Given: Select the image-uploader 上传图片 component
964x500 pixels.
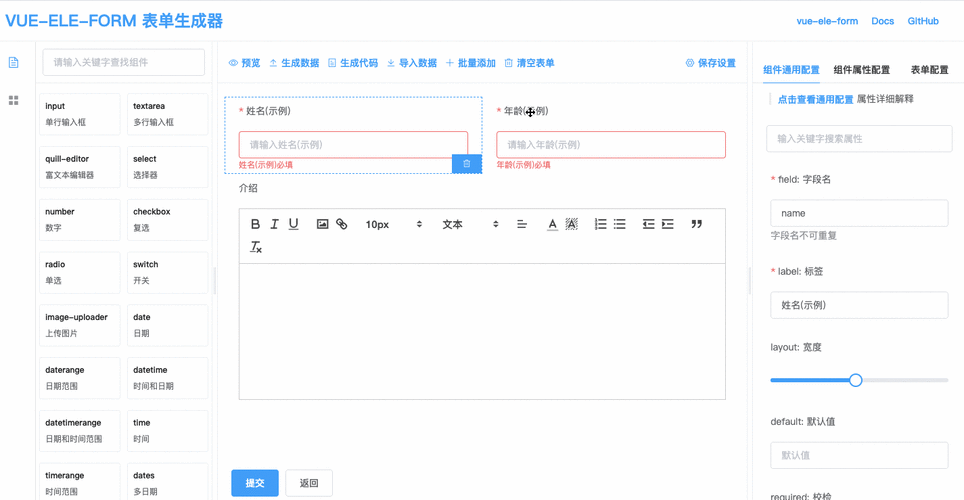Looking at the screenshot, I should point(79,325).
